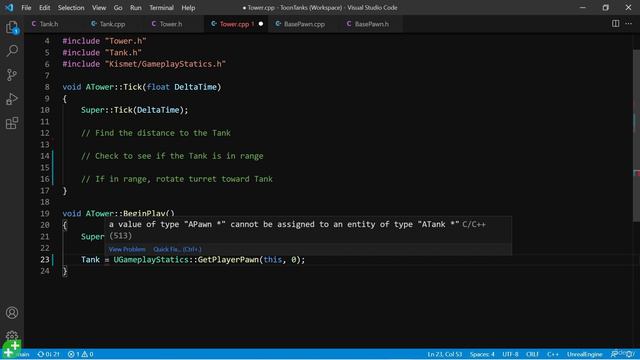Image resolution: width=640 pixels, height=360 pixels.
Task: Change the CRLF end of line sequence
Action: tap(532, 354)
